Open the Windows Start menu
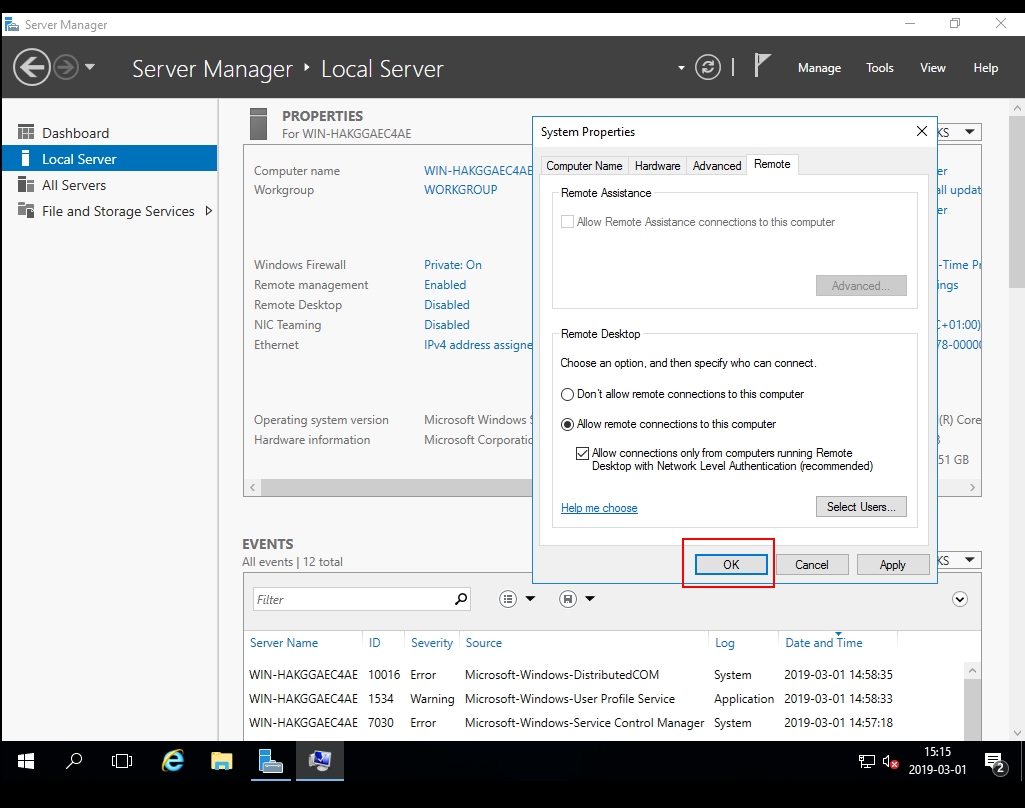The height and width of the screenshot is (808, 1025). tap(25, 761)
